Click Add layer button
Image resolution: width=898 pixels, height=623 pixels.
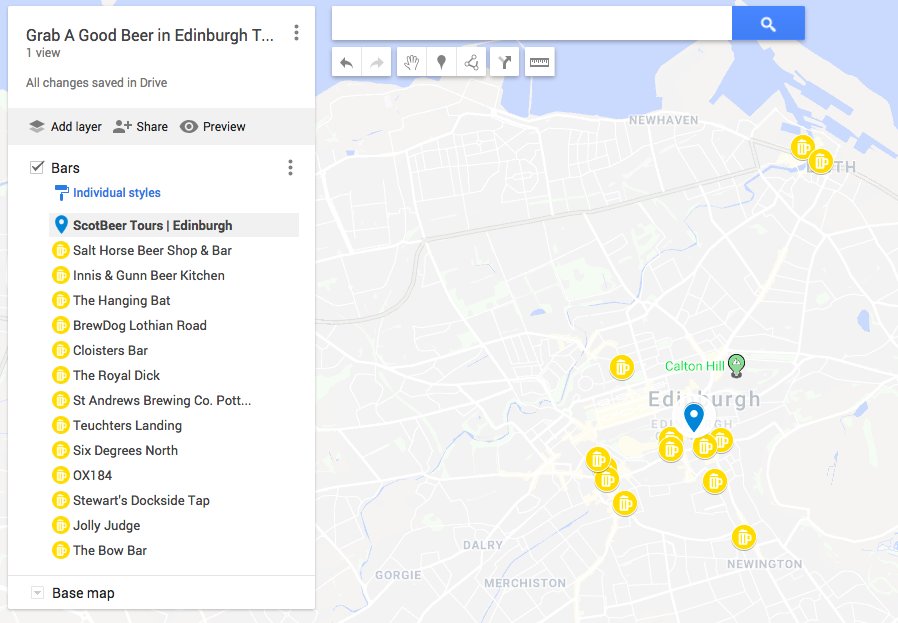pos(65,127)
